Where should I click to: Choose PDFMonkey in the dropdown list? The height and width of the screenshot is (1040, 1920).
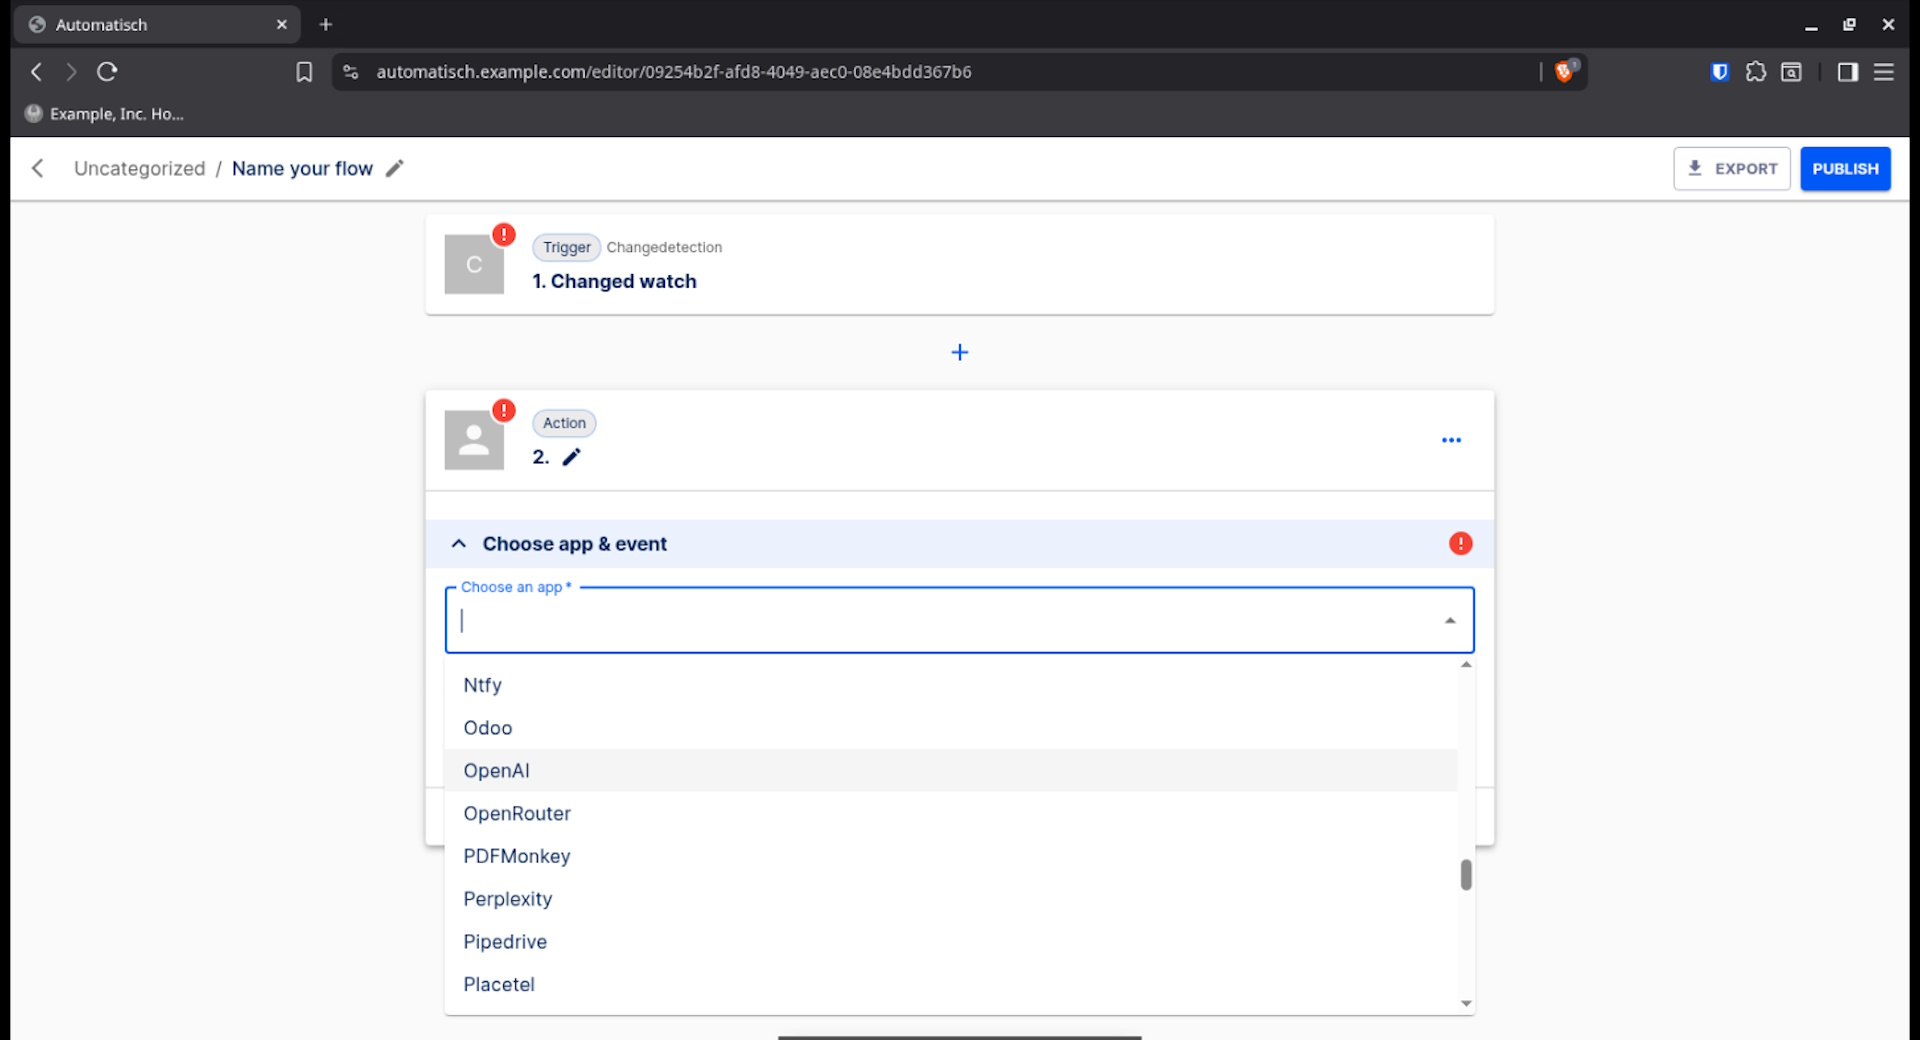tap(516, 856)
